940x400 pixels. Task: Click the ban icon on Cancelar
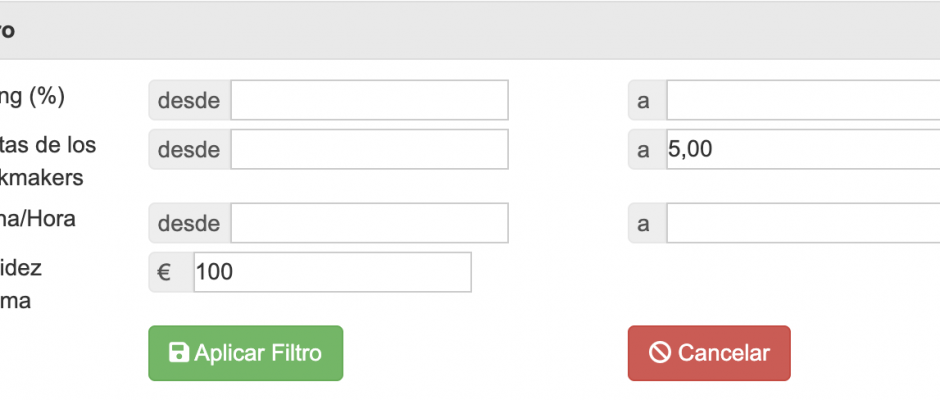coord(659,353)
